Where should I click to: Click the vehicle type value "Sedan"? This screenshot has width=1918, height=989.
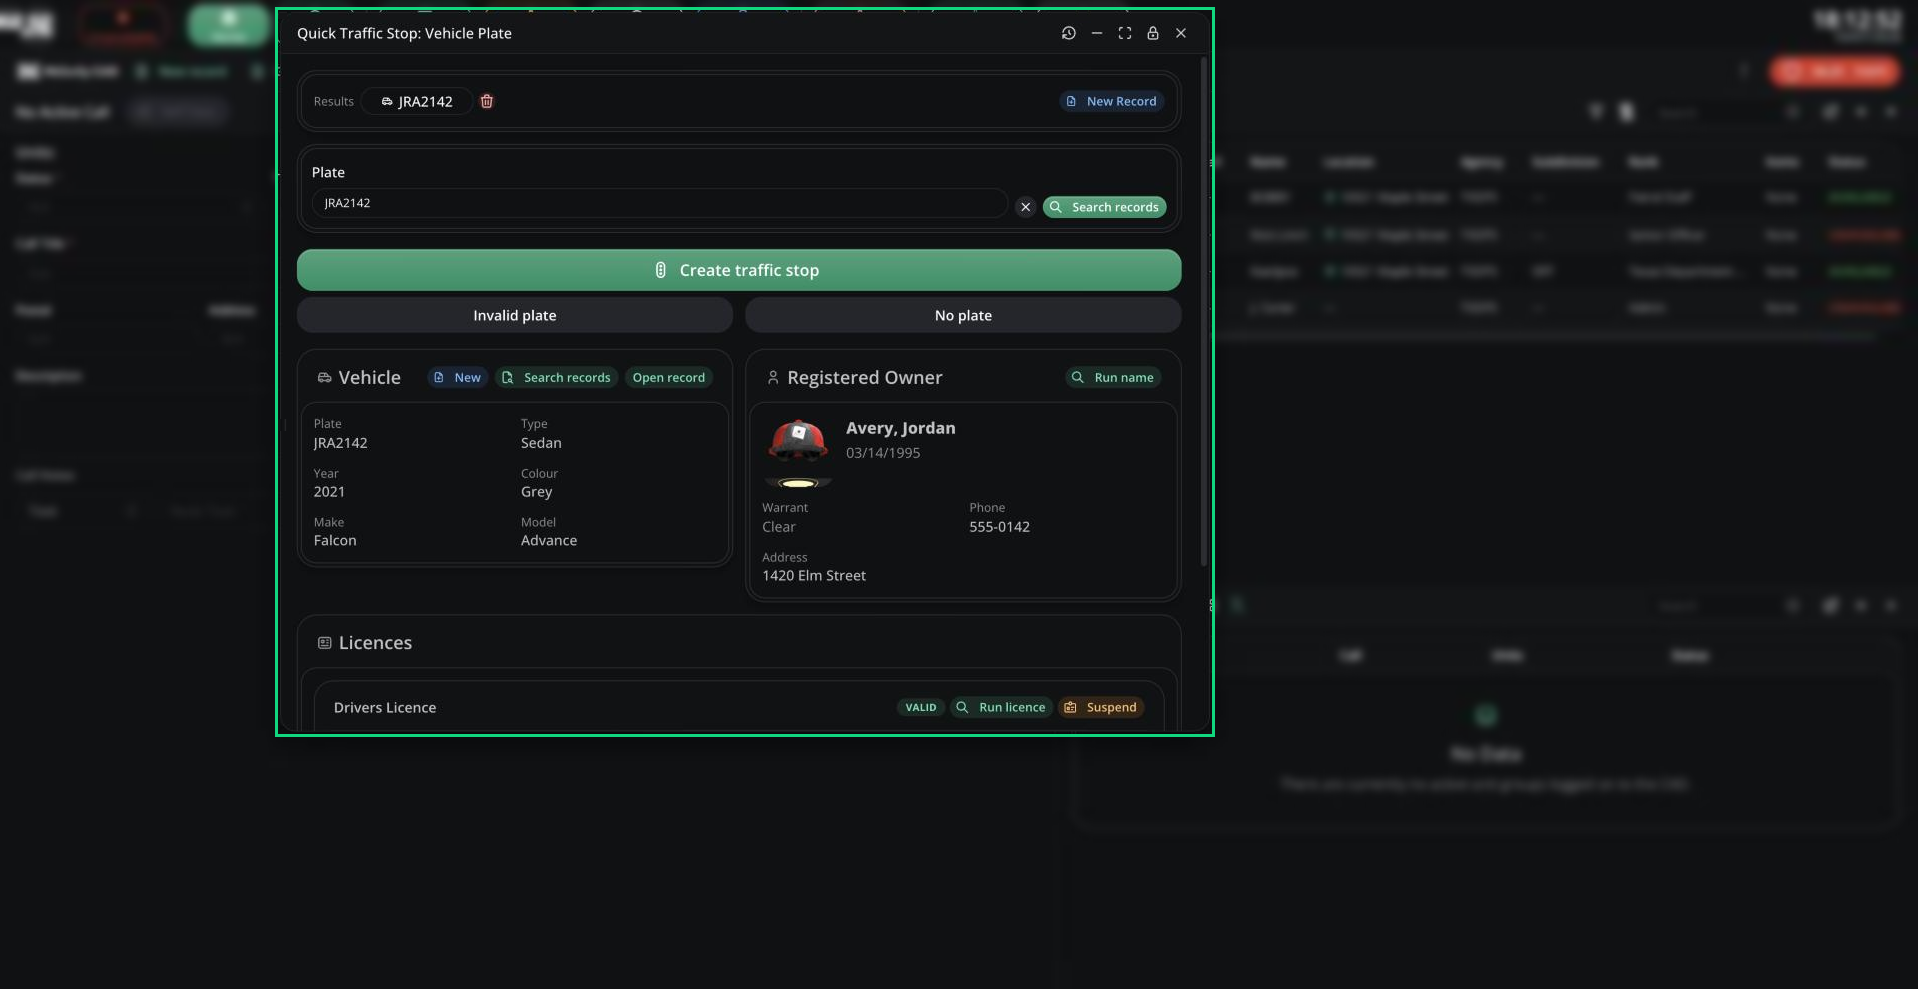coord(541,443)
